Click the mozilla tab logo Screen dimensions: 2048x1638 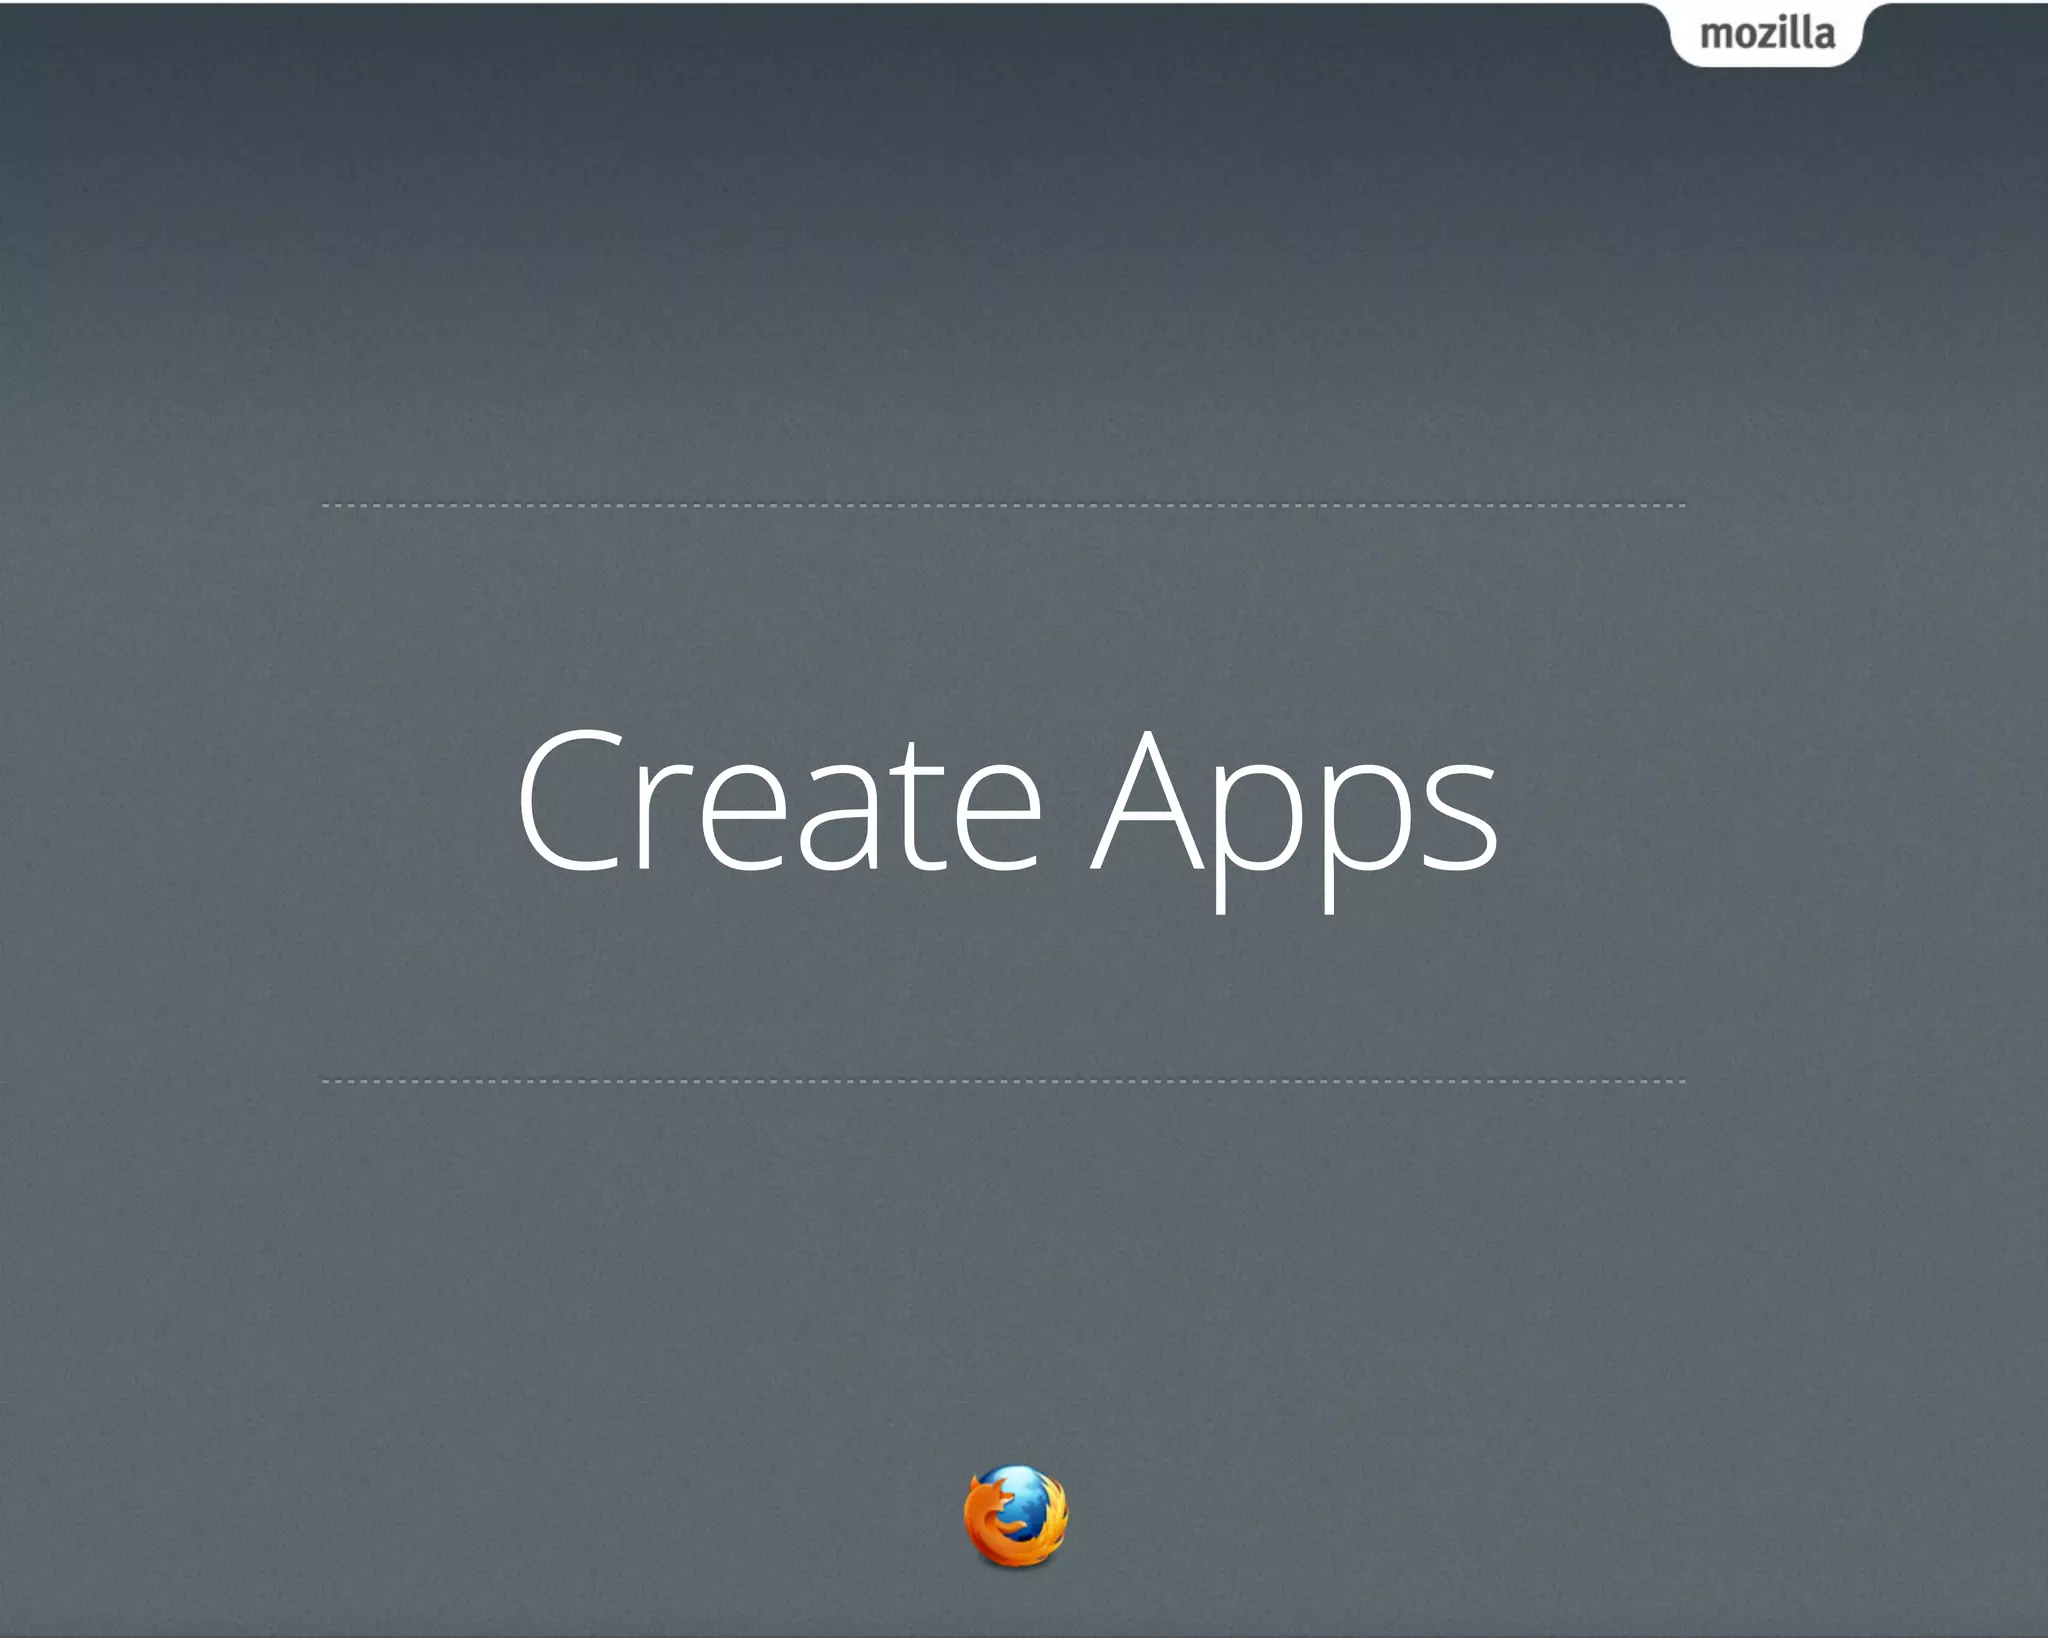(x=1767, y=34)
